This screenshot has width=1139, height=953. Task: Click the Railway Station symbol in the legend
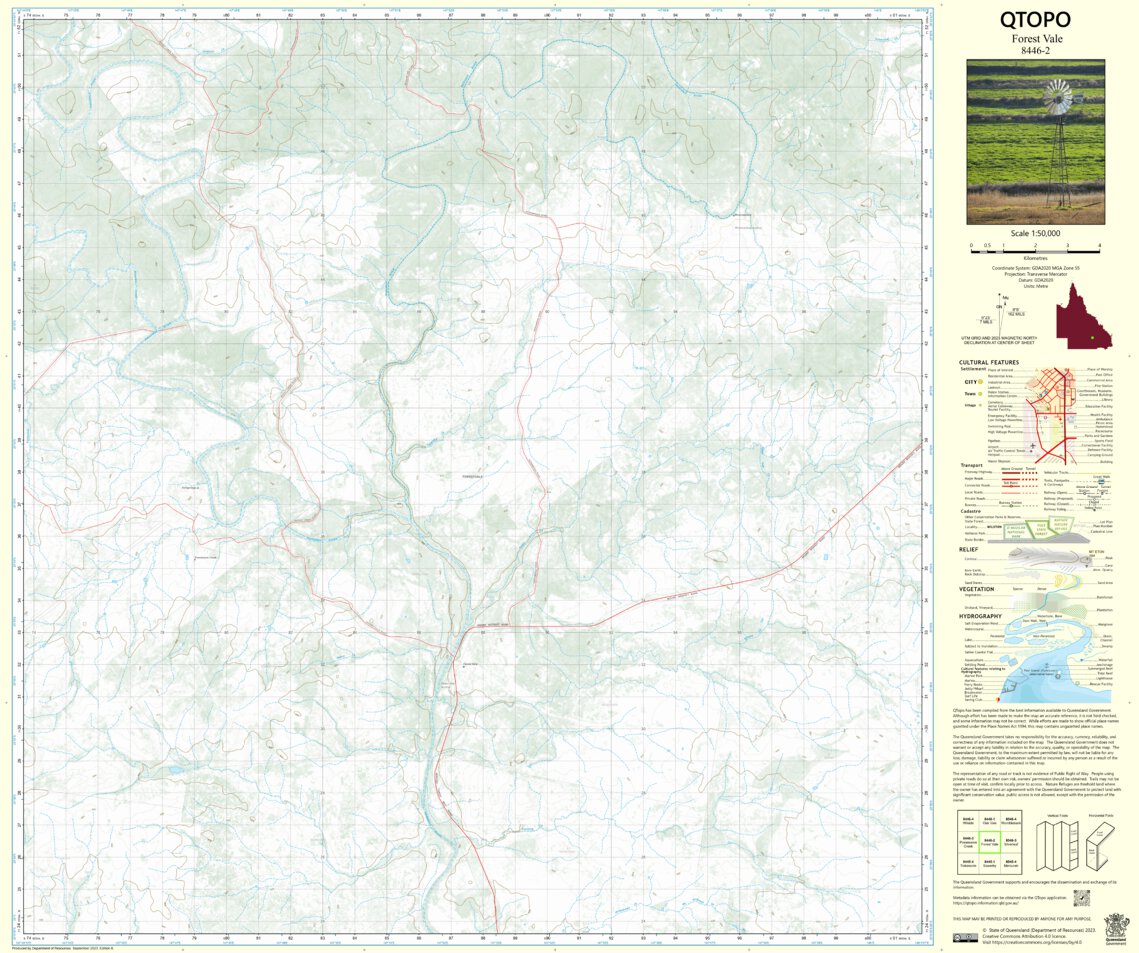tap(1082, 493)
